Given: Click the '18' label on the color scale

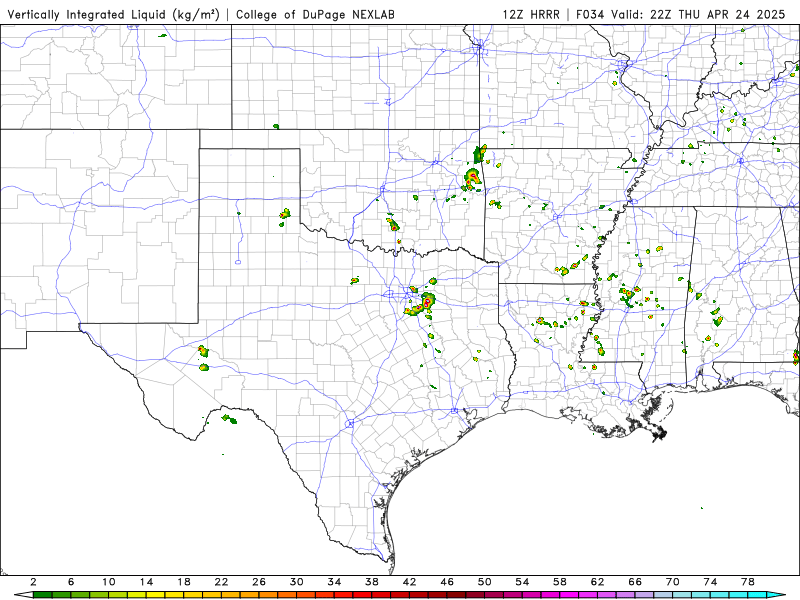Looking at the screenshot, I should point(184,582).
